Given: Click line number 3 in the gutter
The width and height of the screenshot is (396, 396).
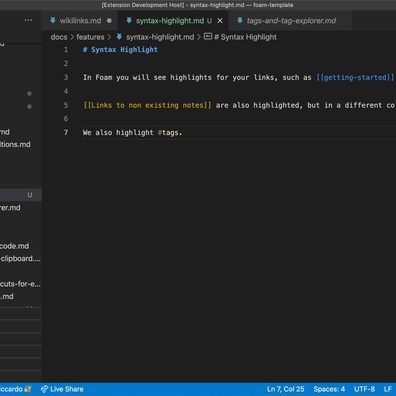Looking at the screenshot, I should pos(66,77).
